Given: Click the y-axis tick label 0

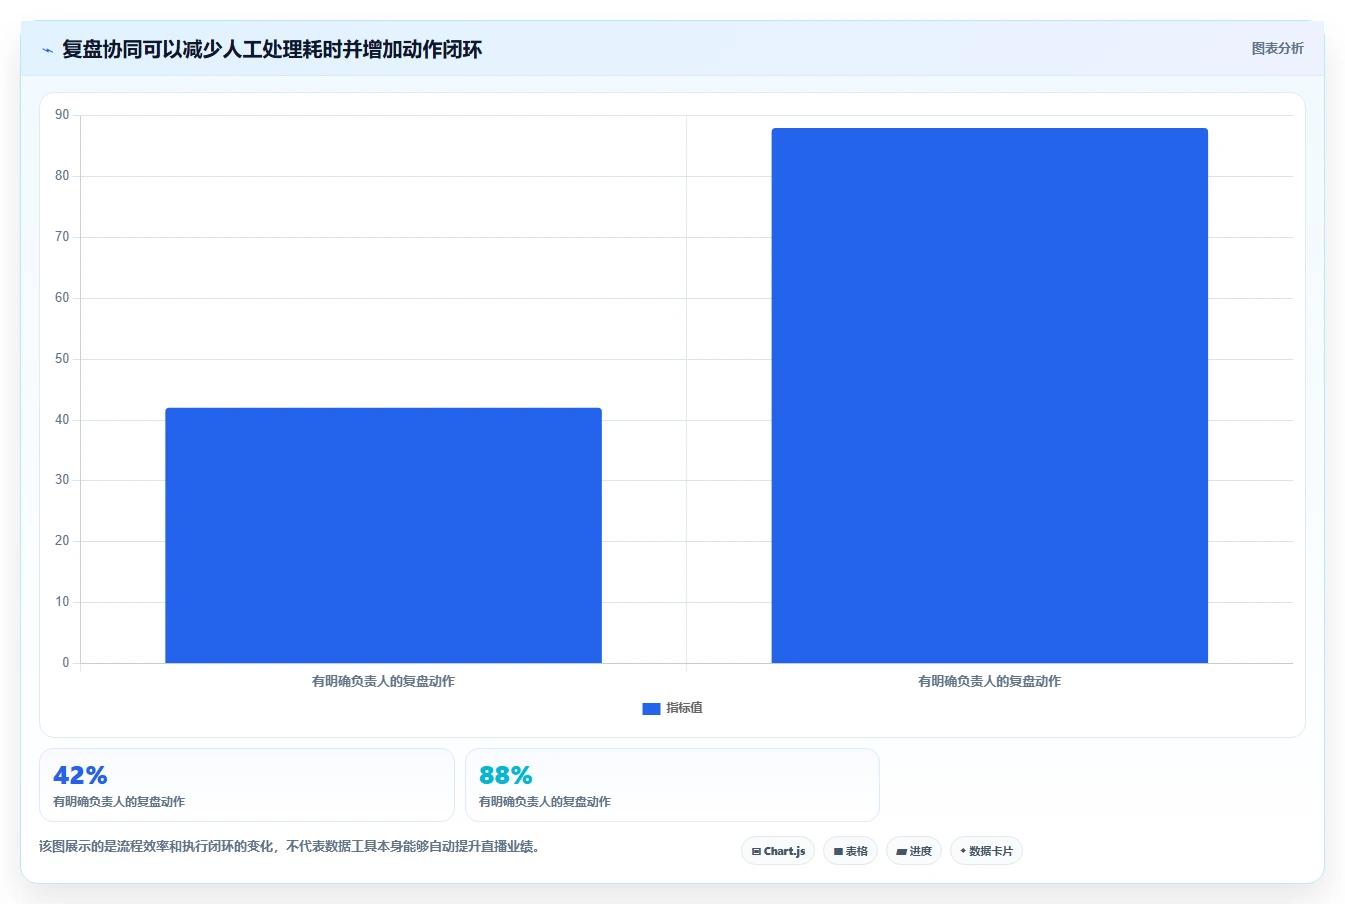Looking at the screenshot, I should click(x=66, y=663).
